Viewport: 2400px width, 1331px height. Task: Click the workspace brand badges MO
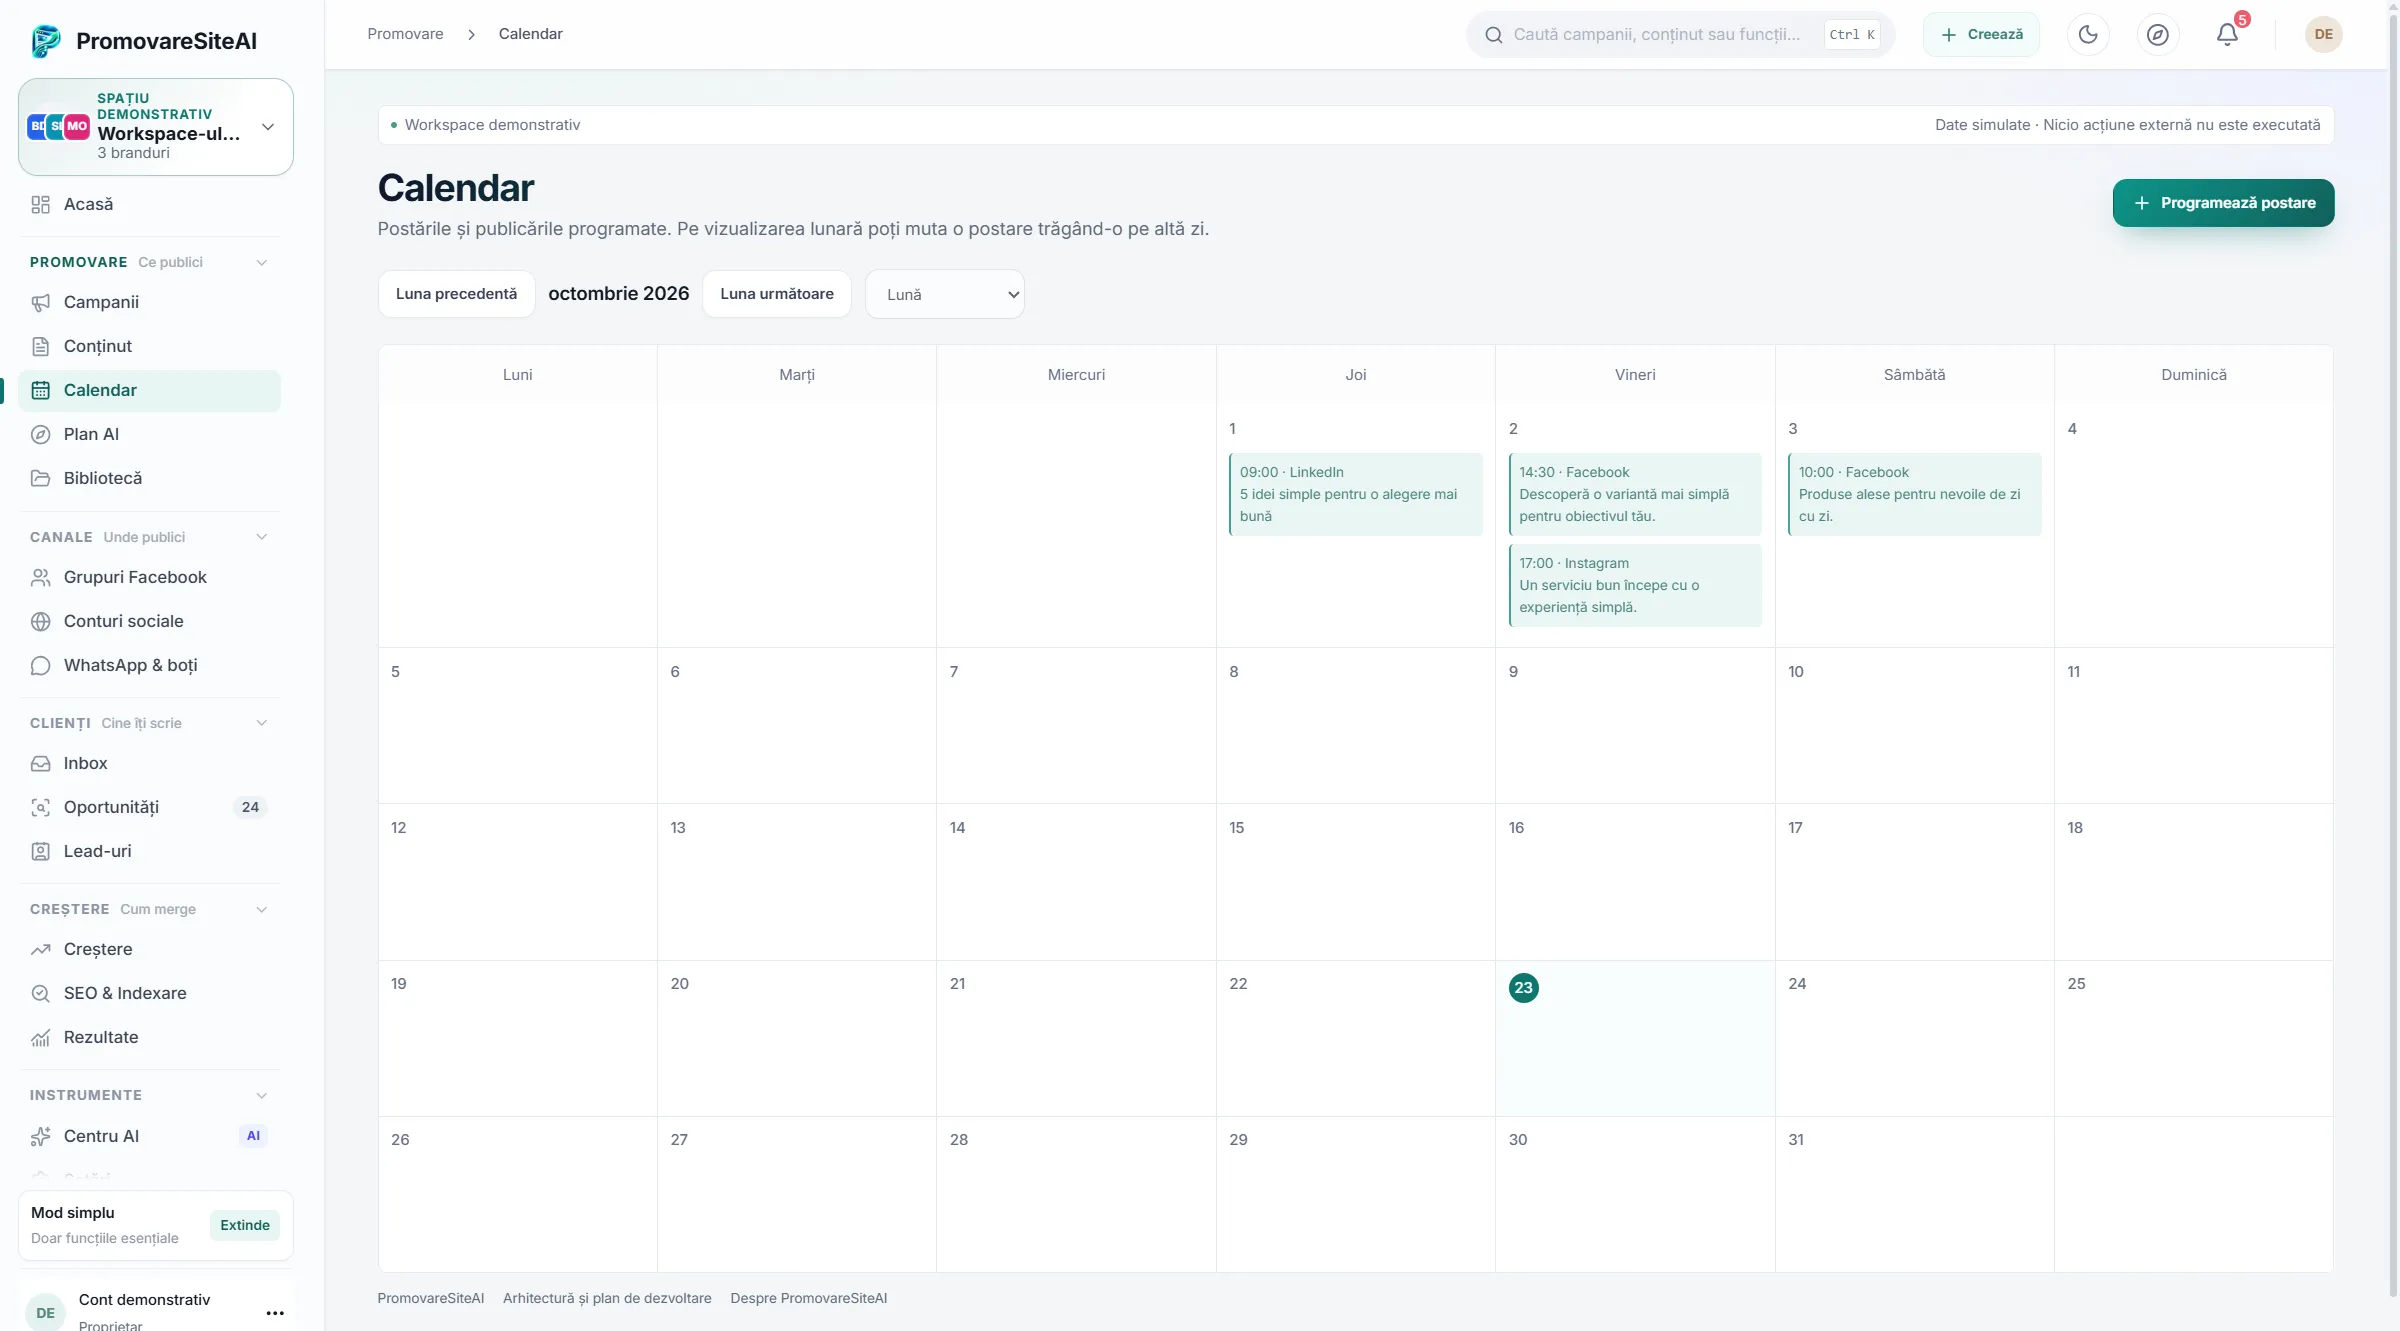click(x=77, y=126)
